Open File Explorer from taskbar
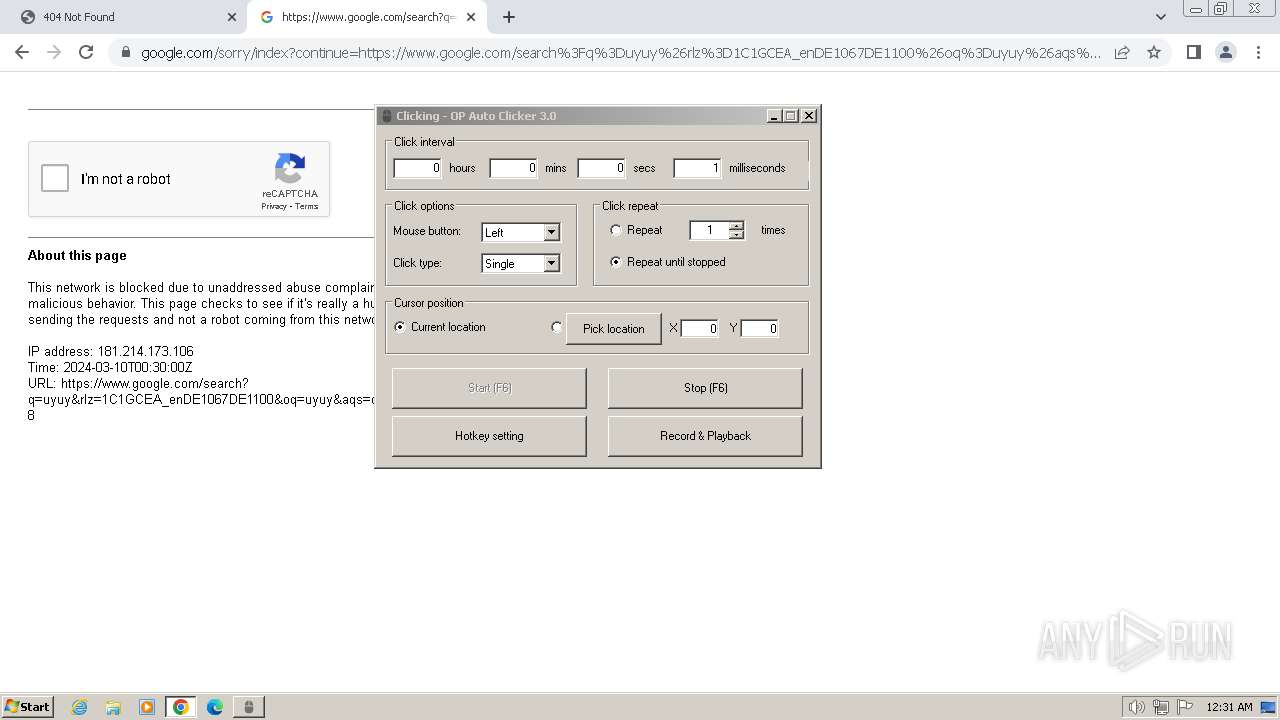Screen dimensions: 1280x720 point(113,707)
